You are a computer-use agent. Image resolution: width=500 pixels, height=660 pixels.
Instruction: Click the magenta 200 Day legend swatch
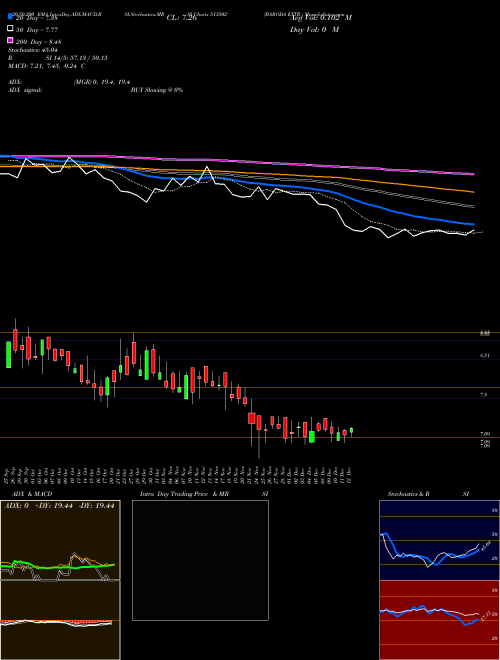click(10, 40)
